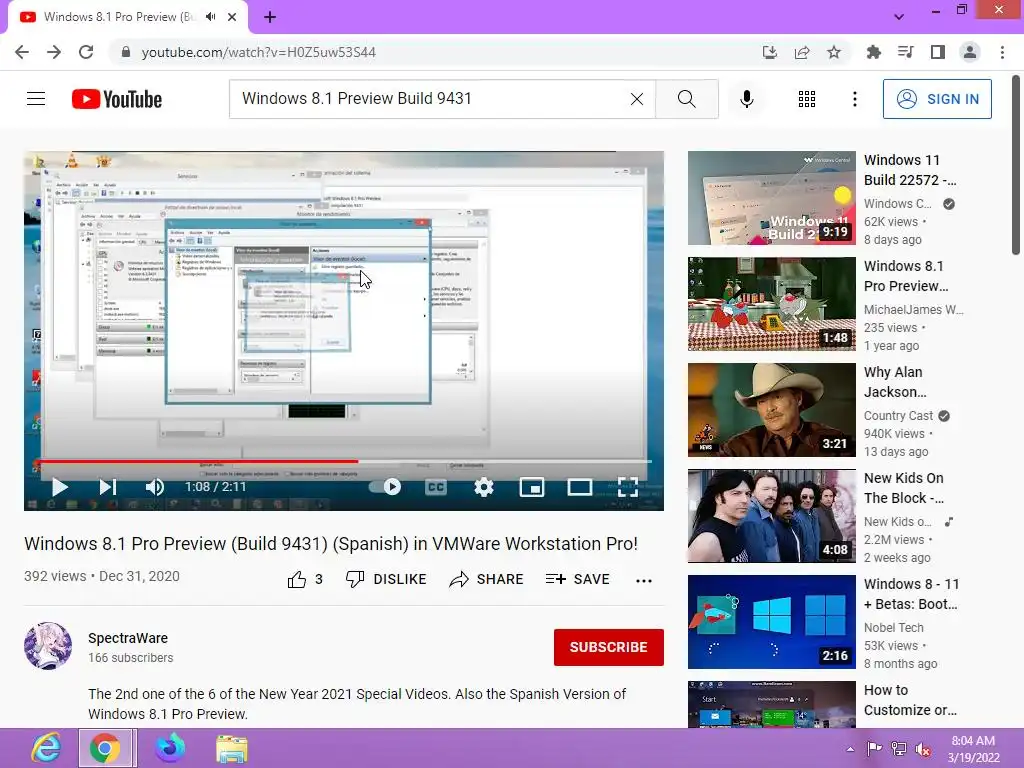Open the media controls icon in Chrome toolbar

point(905,52)
